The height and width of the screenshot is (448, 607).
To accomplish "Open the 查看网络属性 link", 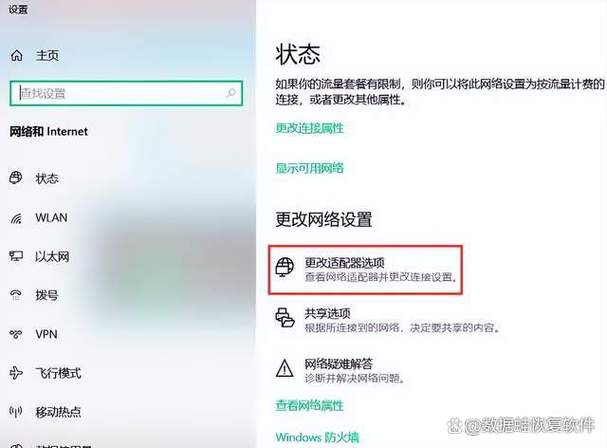I will tap(309, 405).
